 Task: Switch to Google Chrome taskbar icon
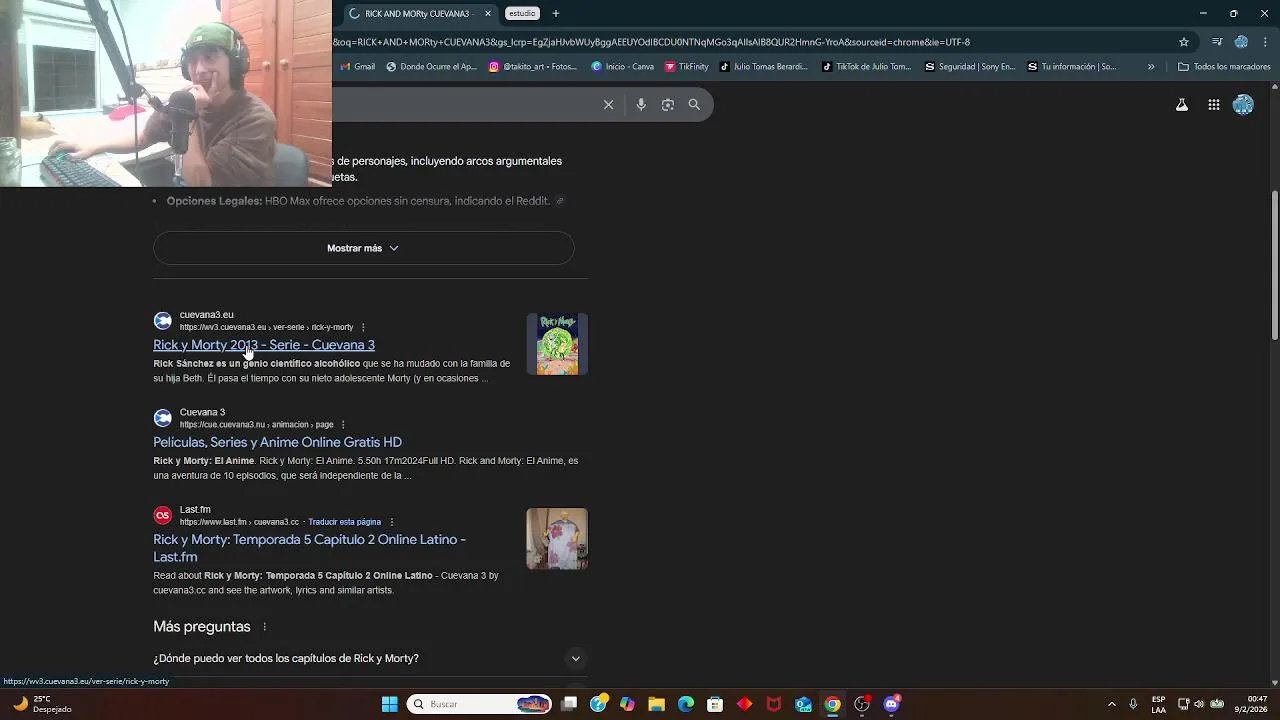(x=832, y=704)
